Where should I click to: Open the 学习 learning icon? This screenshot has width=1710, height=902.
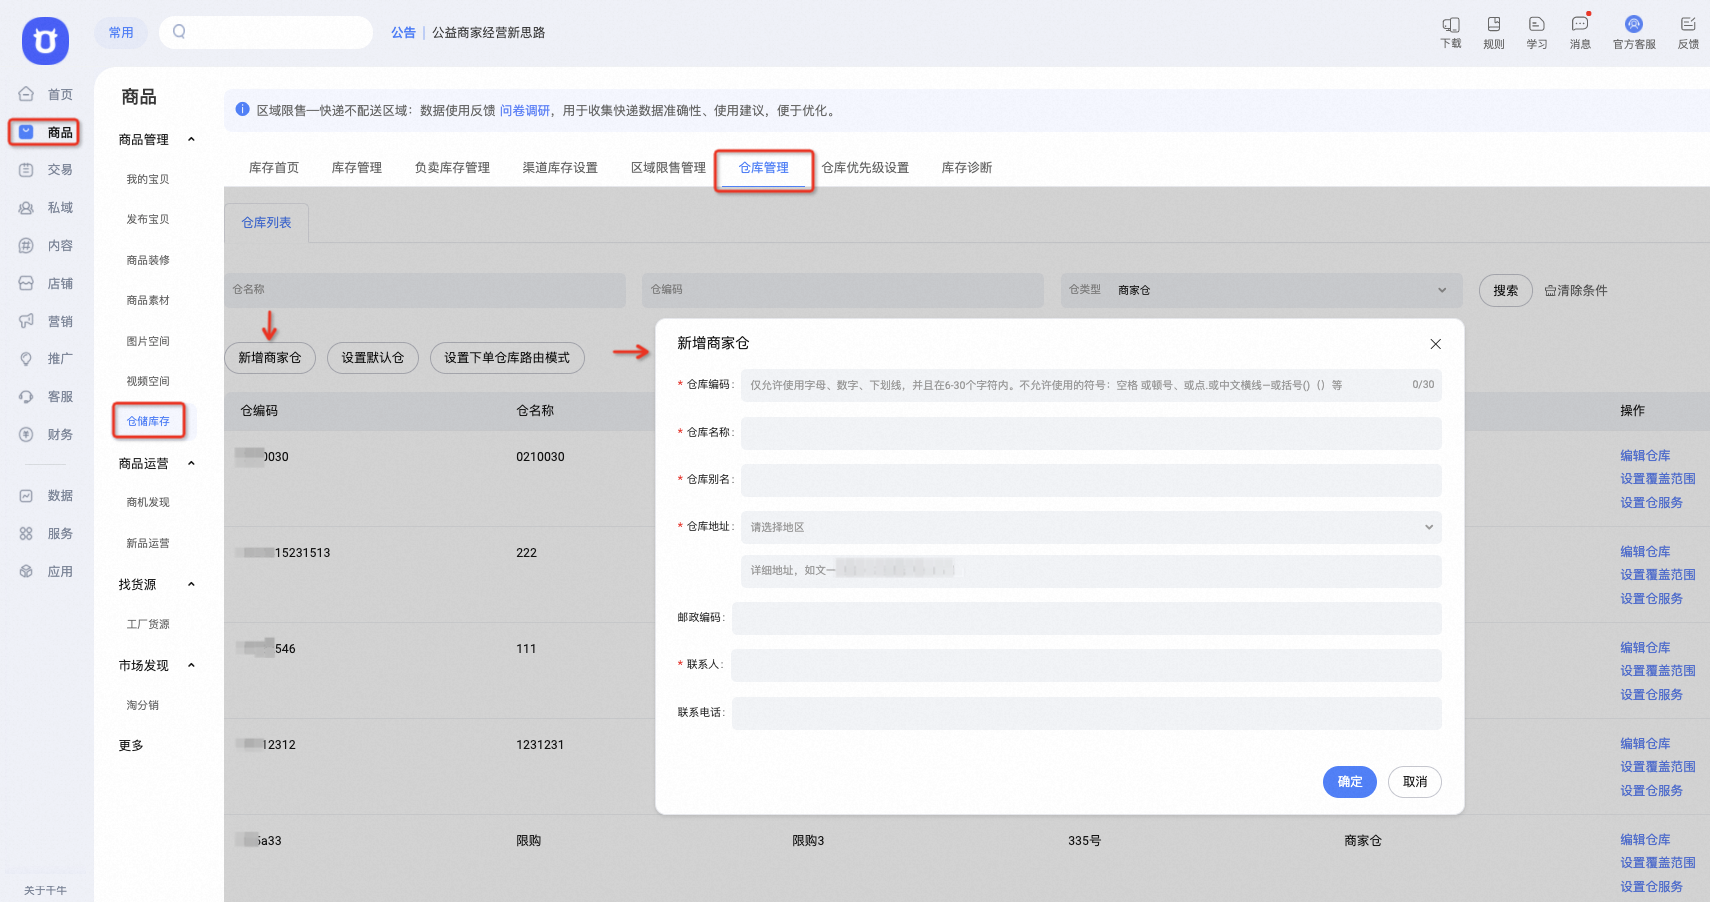[x=1536, y=25]
